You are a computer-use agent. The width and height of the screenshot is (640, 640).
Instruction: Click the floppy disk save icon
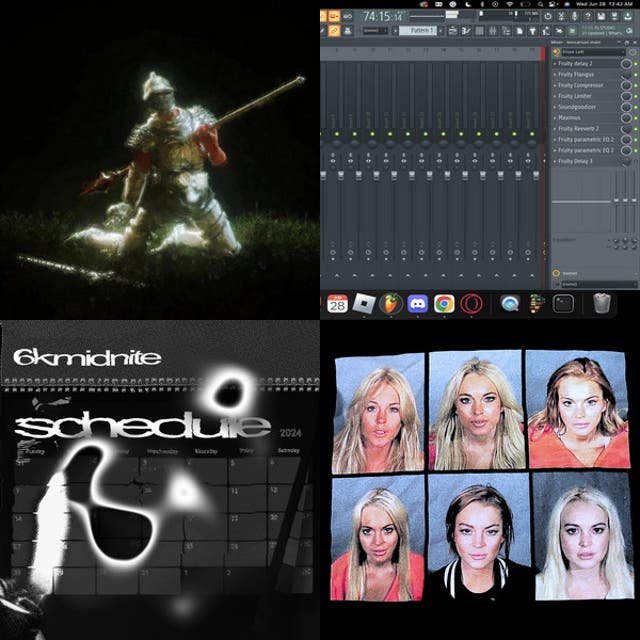pos(601,16)
